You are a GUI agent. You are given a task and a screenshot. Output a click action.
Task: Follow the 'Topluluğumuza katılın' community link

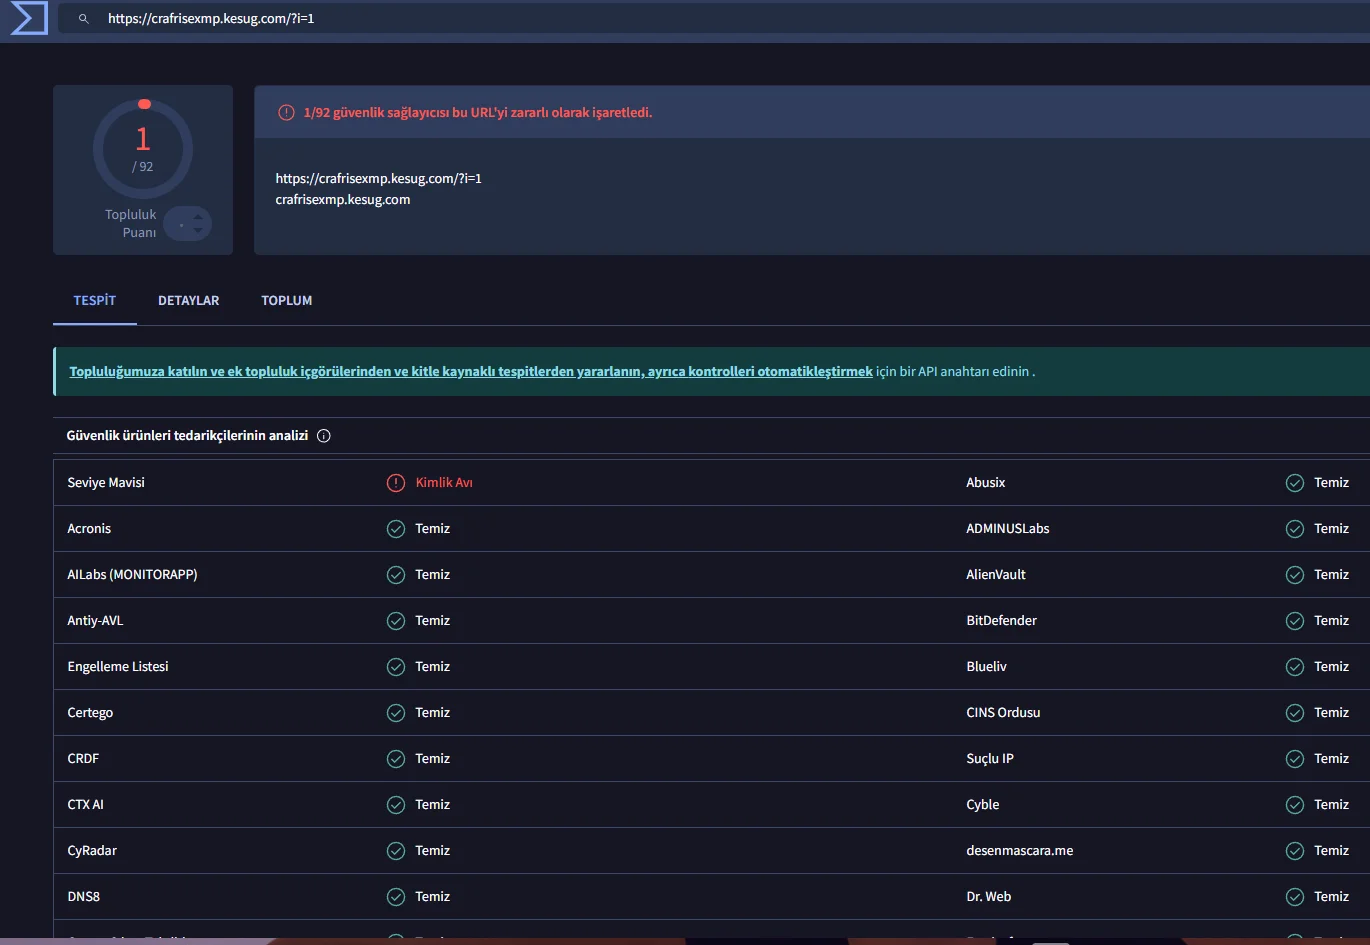471,371
